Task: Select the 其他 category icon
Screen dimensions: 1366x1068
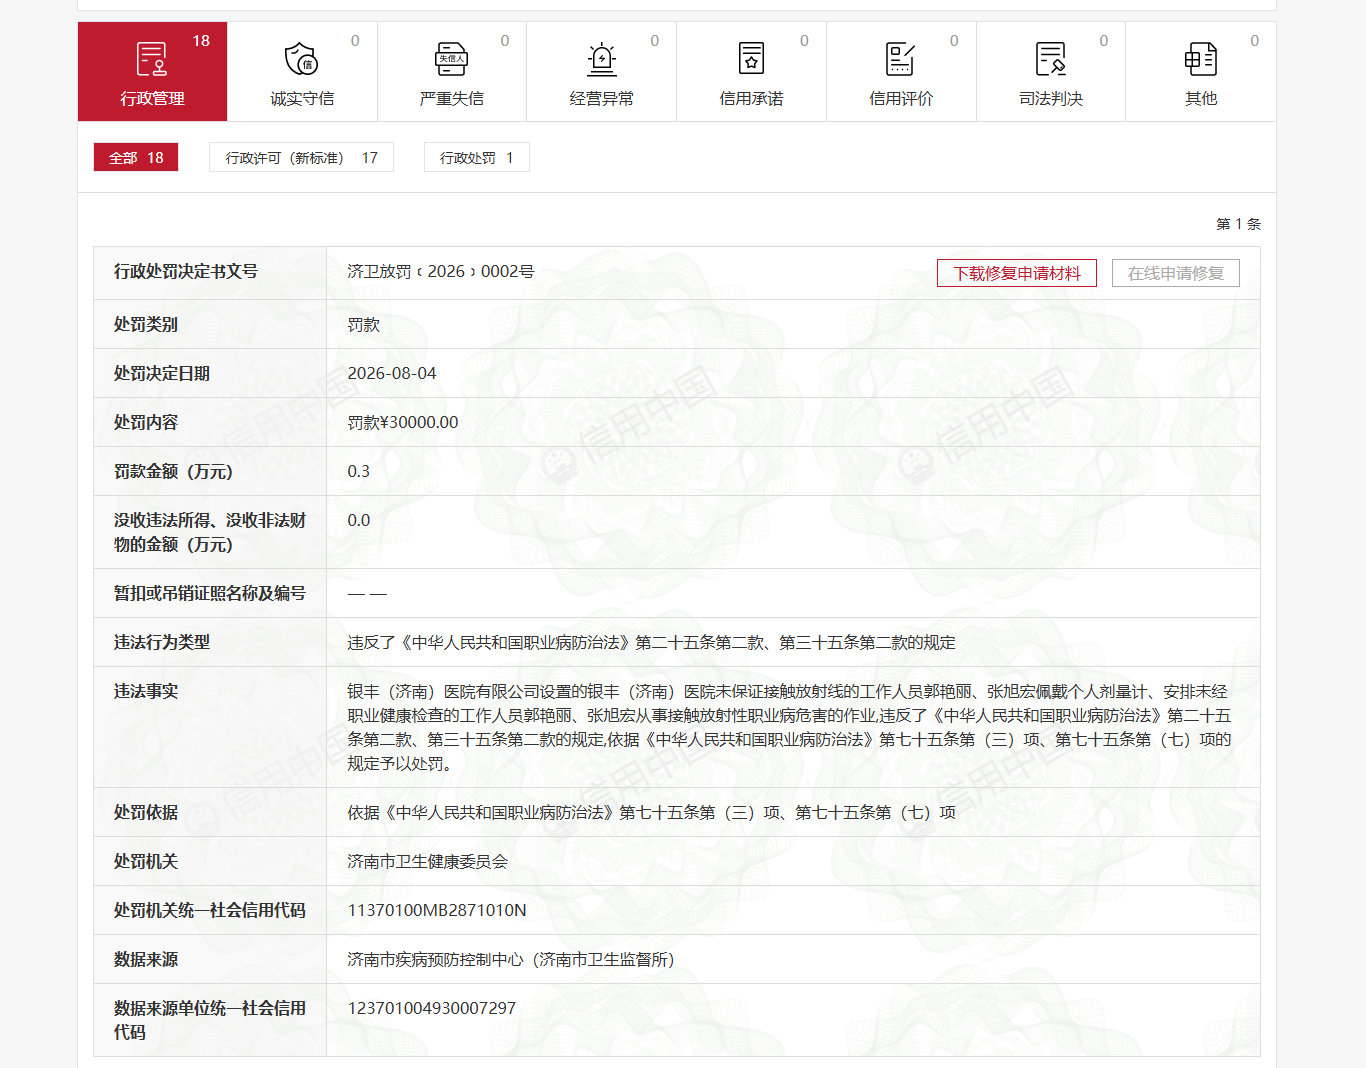Action: pos(1201,59)
